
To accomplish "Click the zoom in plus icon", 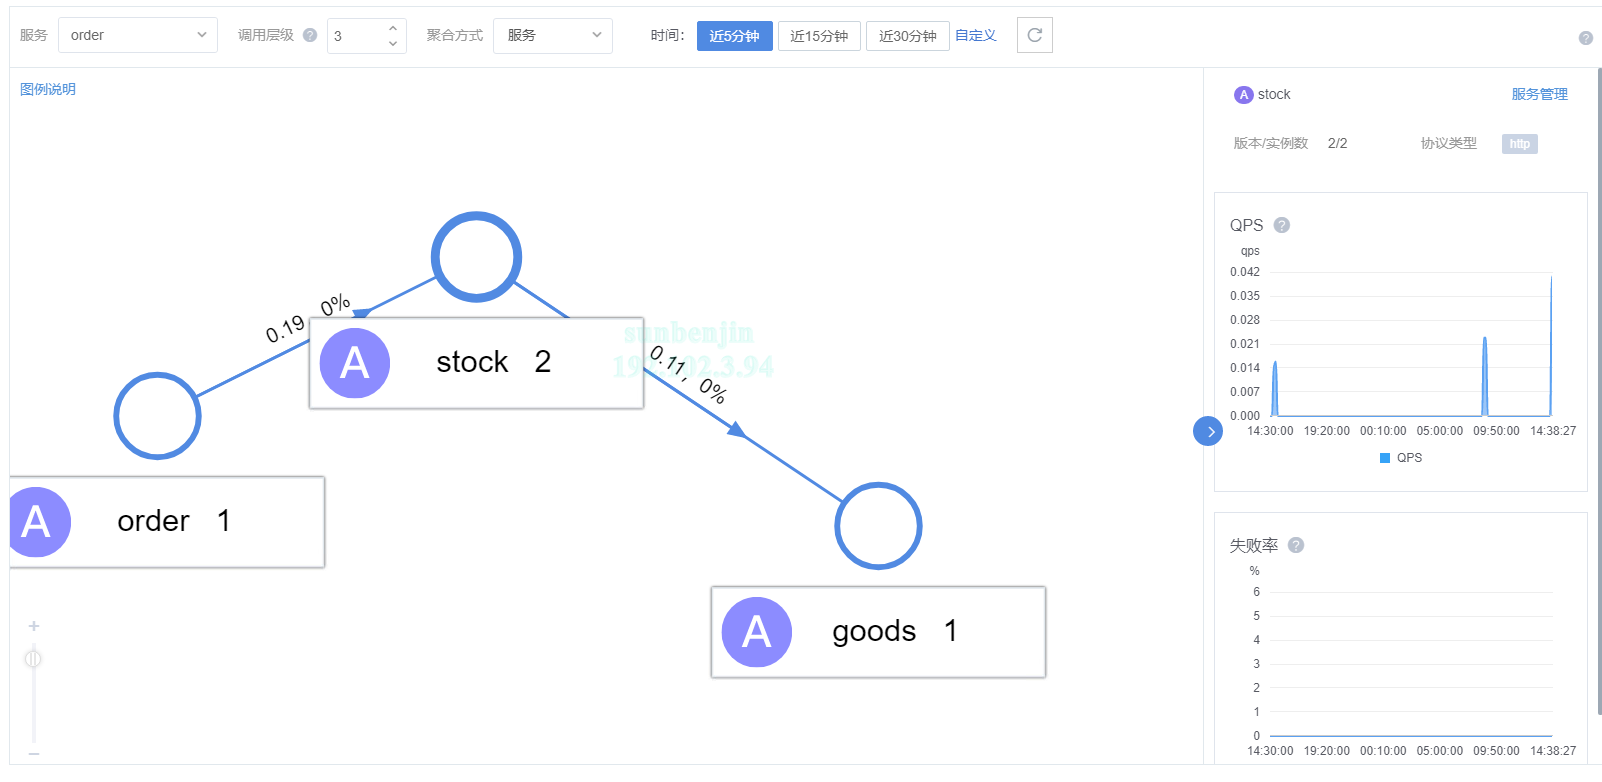I will [34, 626].
